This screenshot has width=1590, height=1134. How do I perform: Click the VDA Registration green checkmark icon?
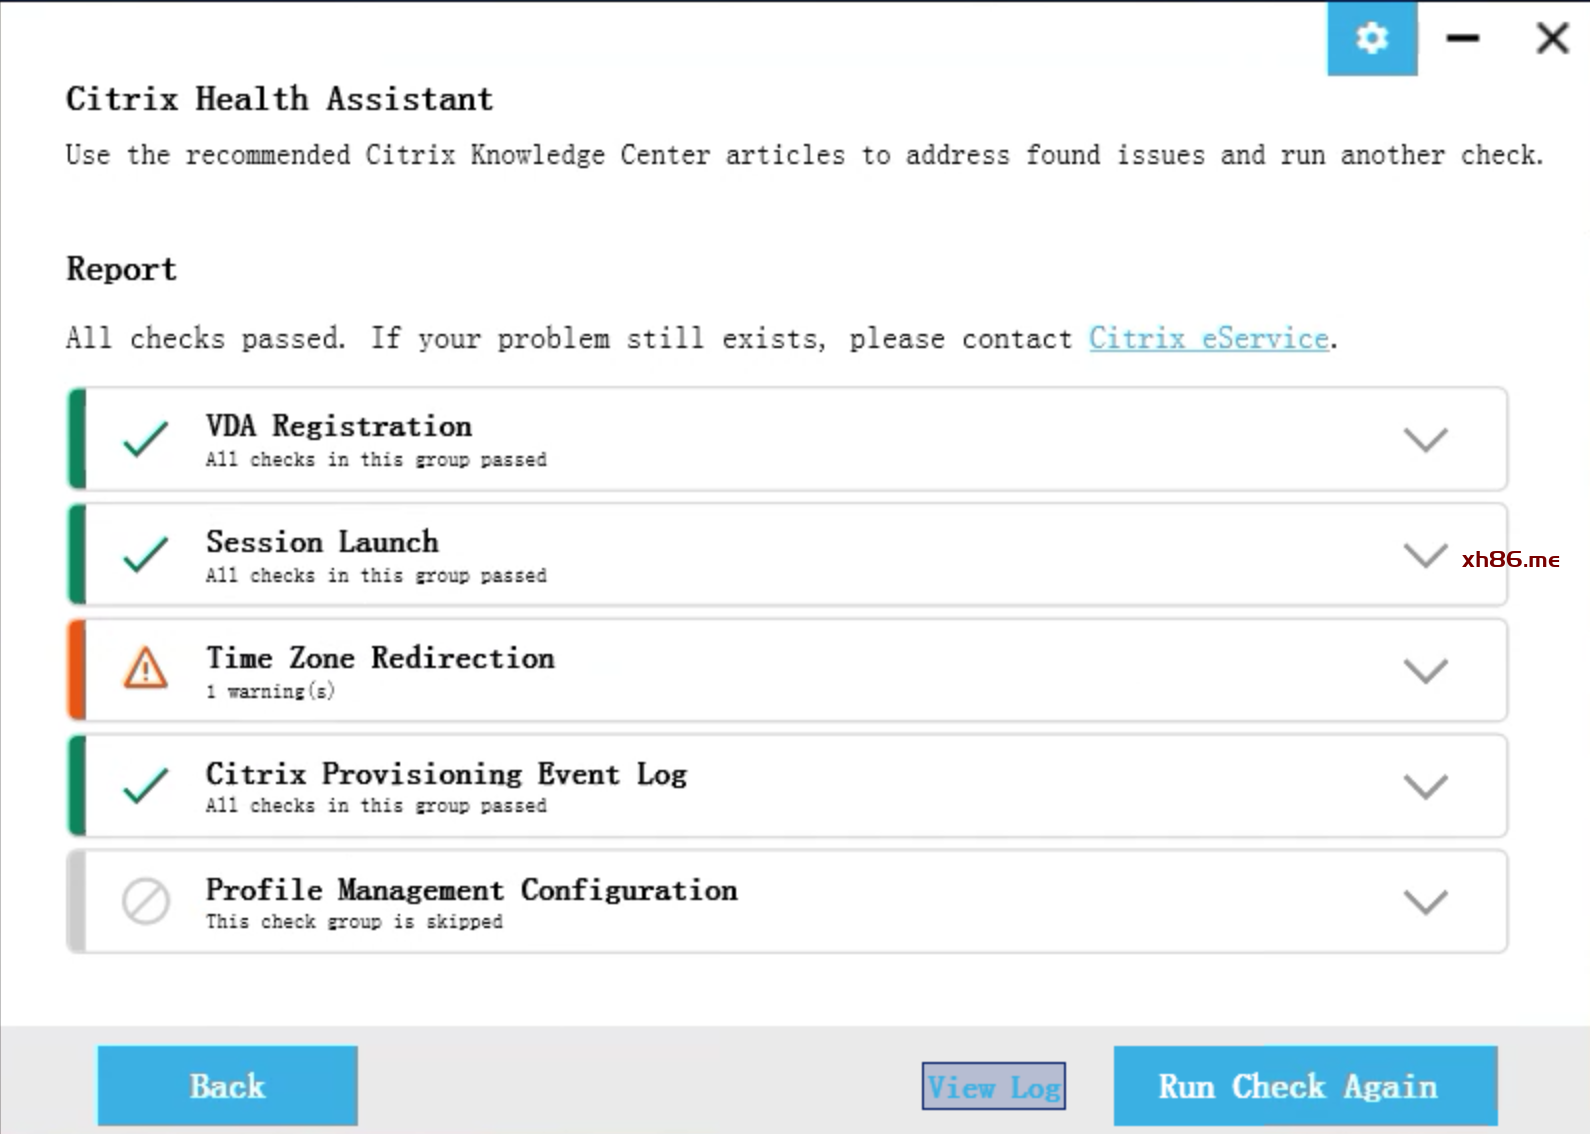(x=146, y=439)
